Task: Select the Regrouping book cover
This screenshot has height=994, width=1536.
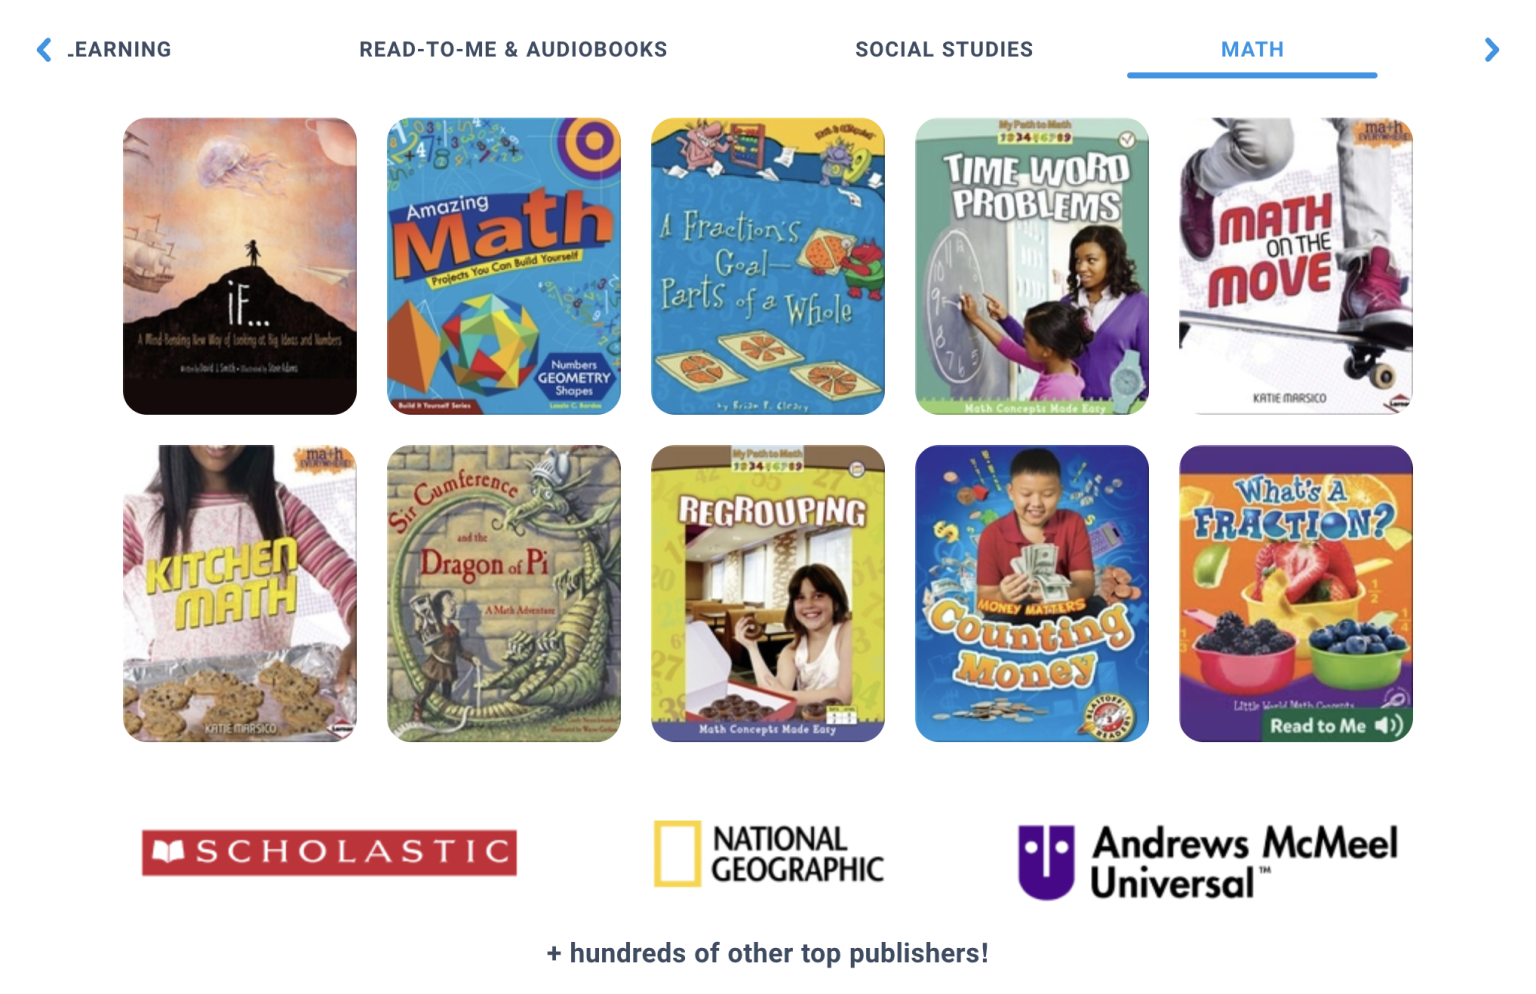Action: 768,593
